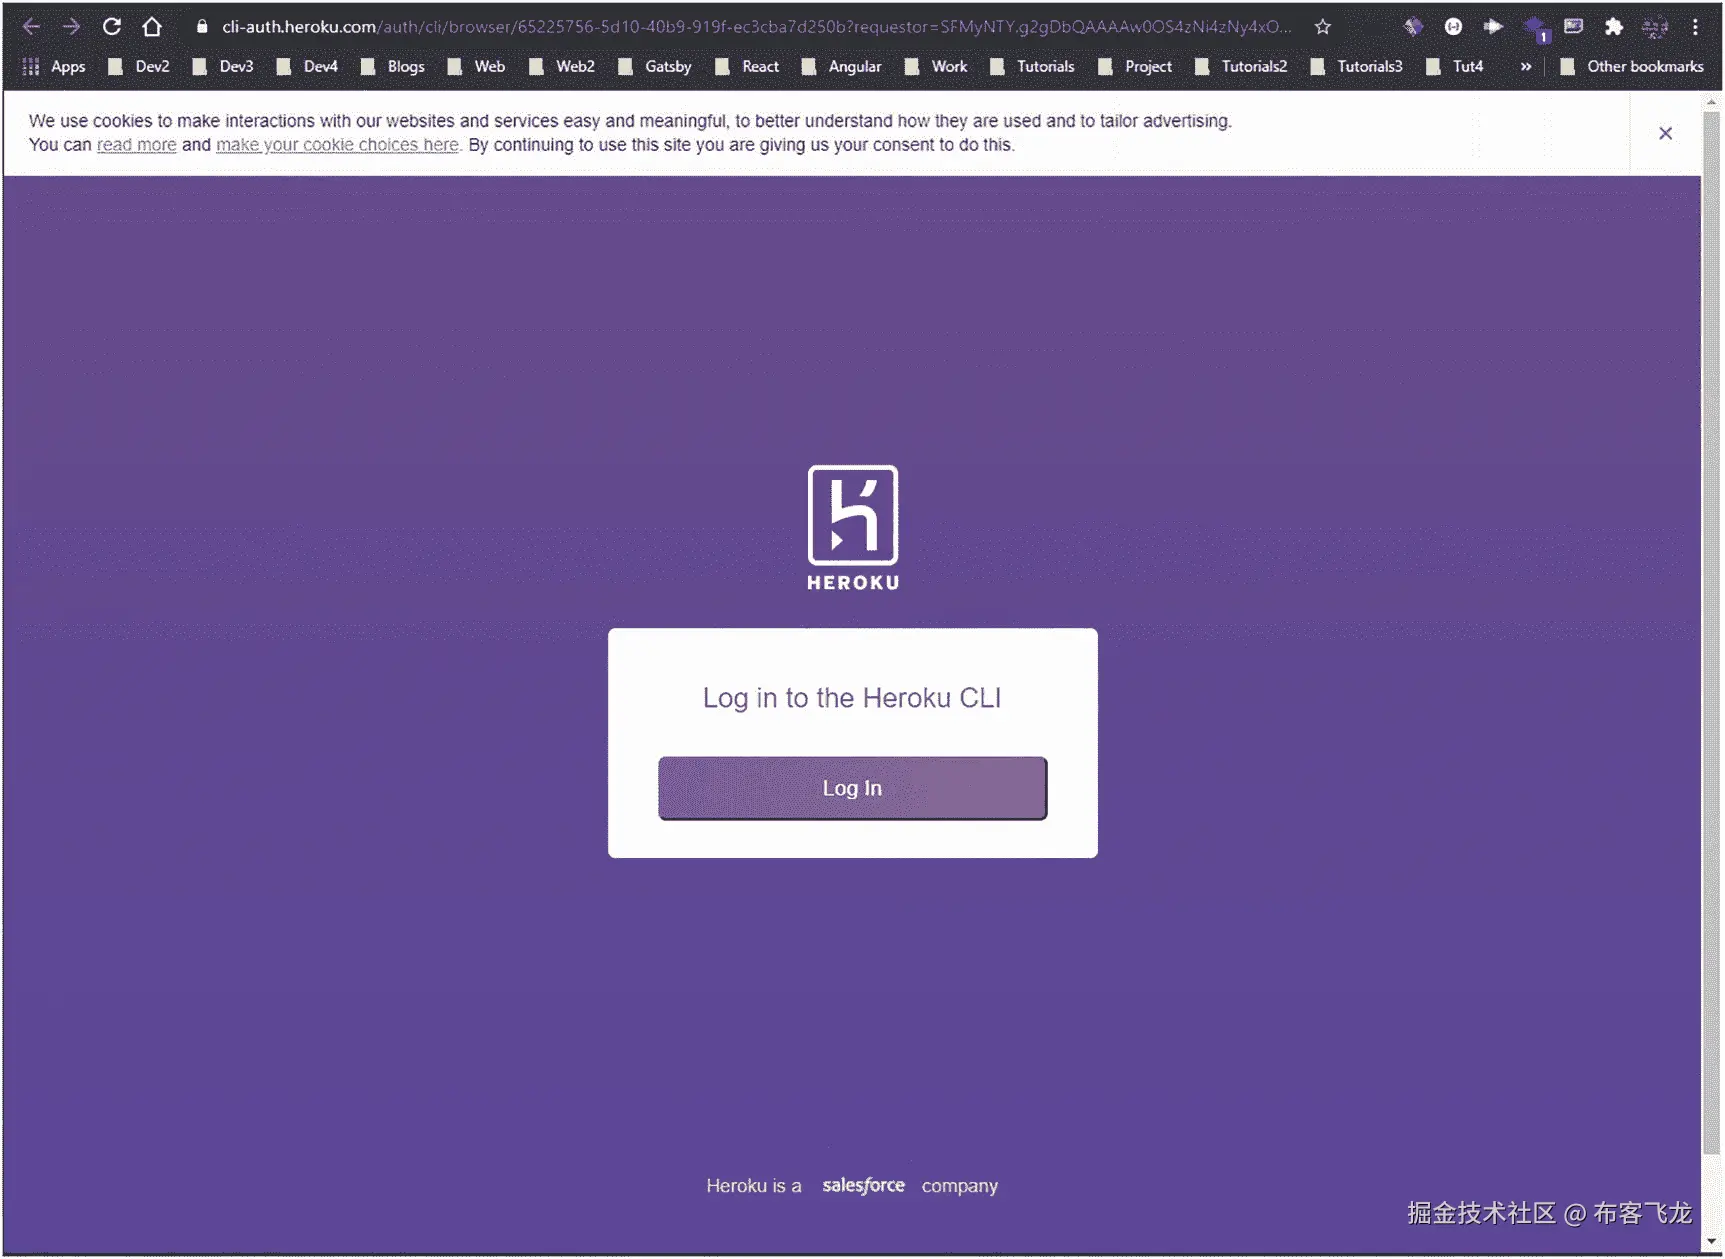Open the screen-shaped extension icon
1725x1259 pixels.
pyautogui.click(x=1574, y=27)
